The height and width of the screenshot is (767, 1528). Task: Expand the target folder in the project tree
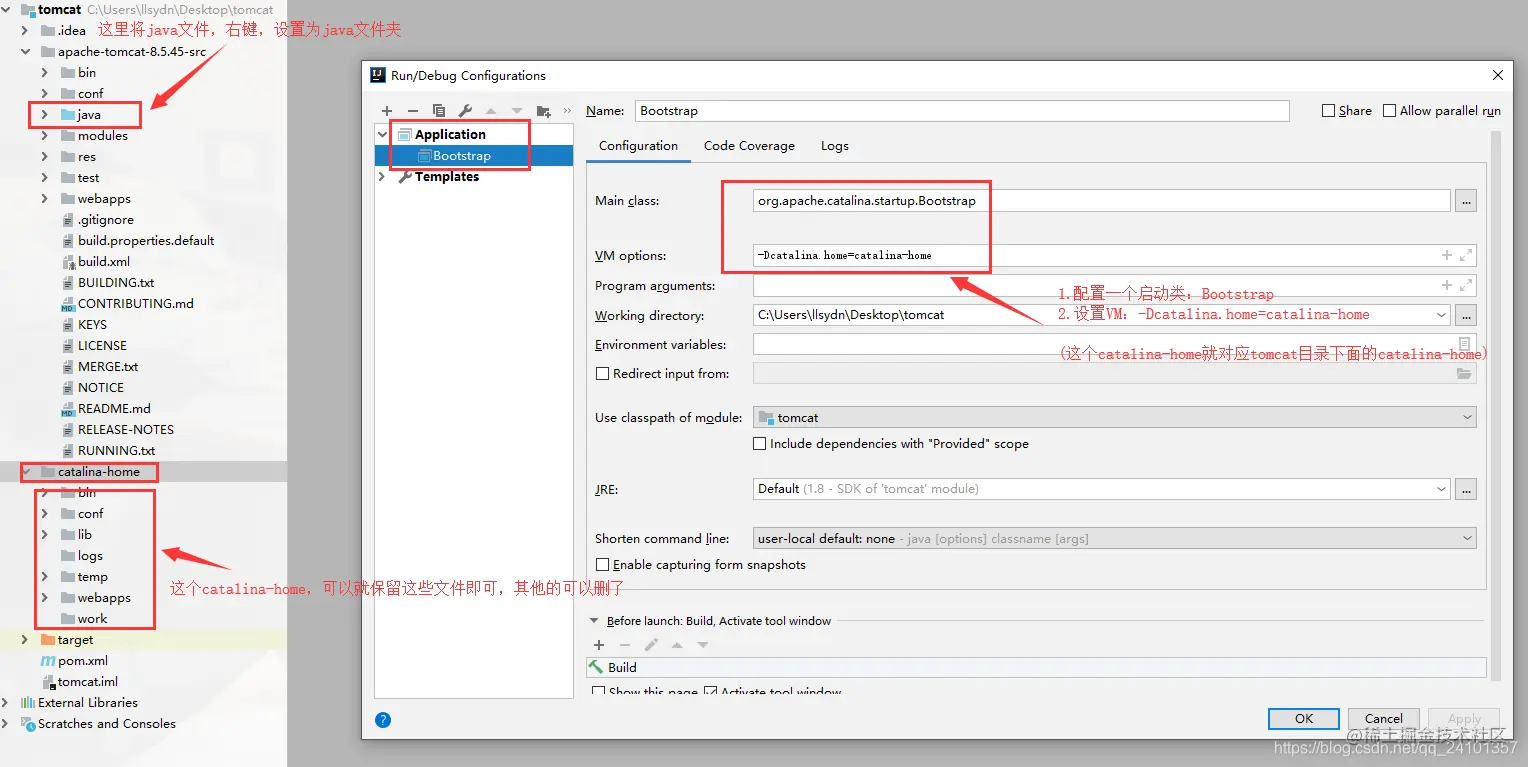click(x=25, y=640)
